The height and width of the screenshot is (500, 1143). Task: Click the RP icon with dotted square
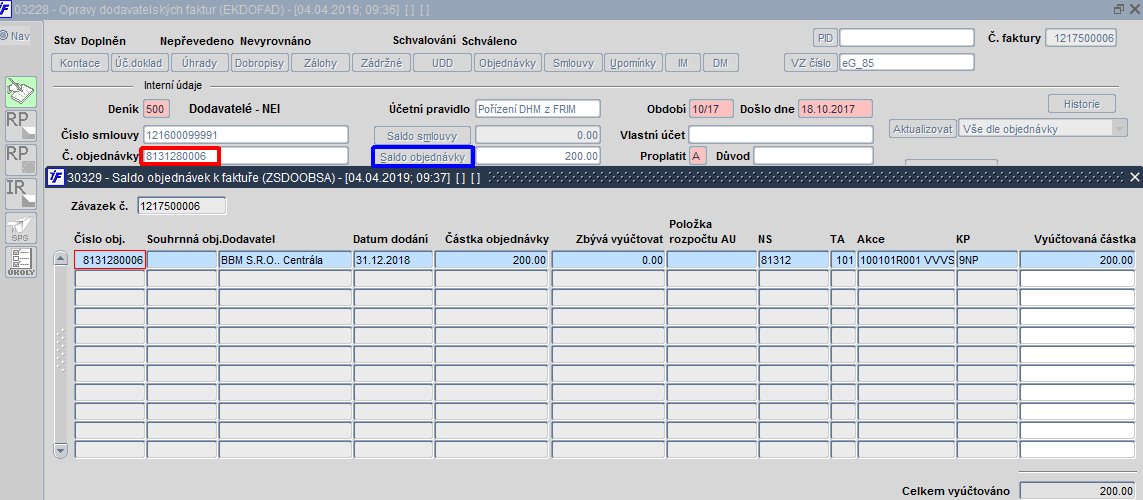click(x=21, y=158)
